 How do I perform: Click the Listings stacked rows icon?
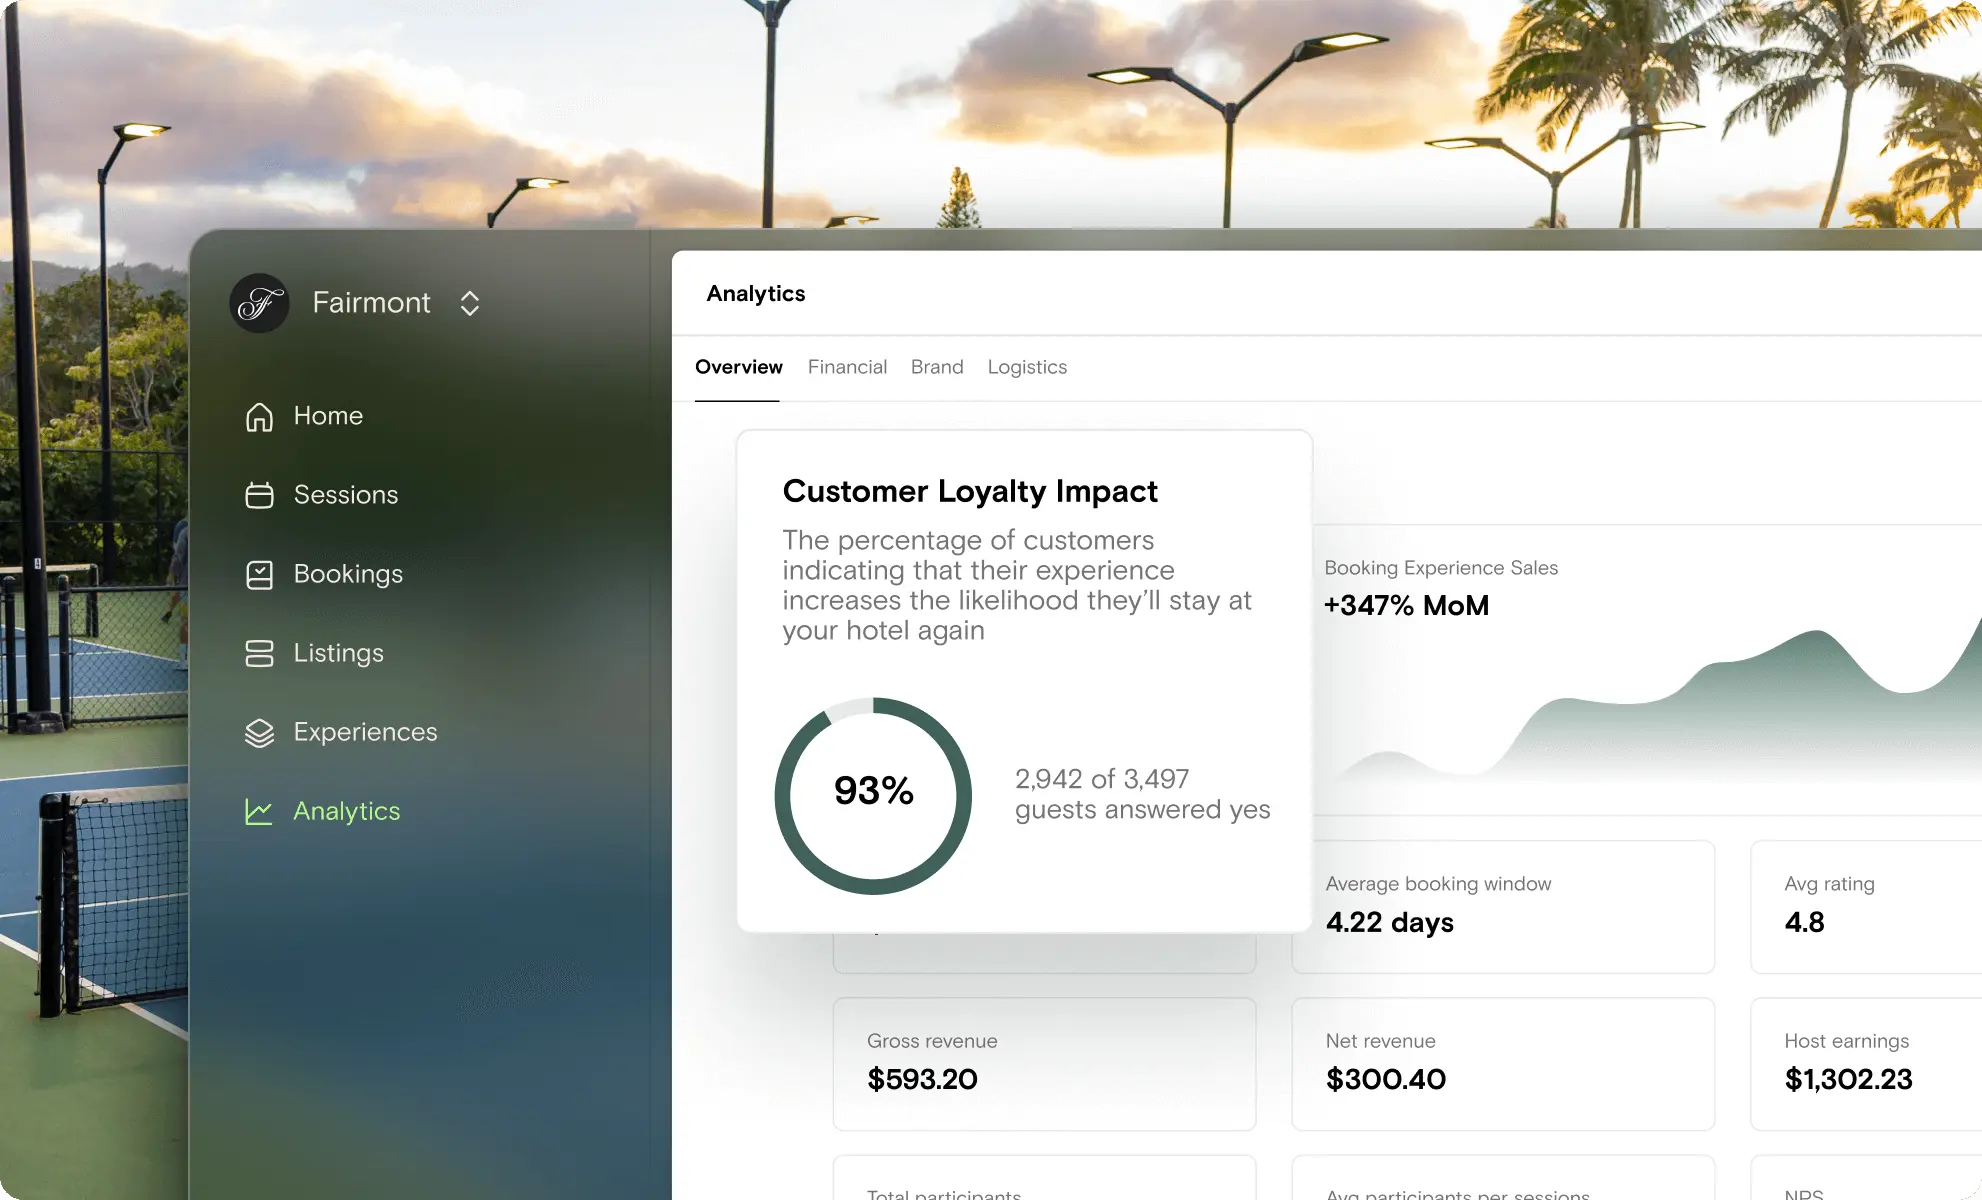tap(259, 653)
